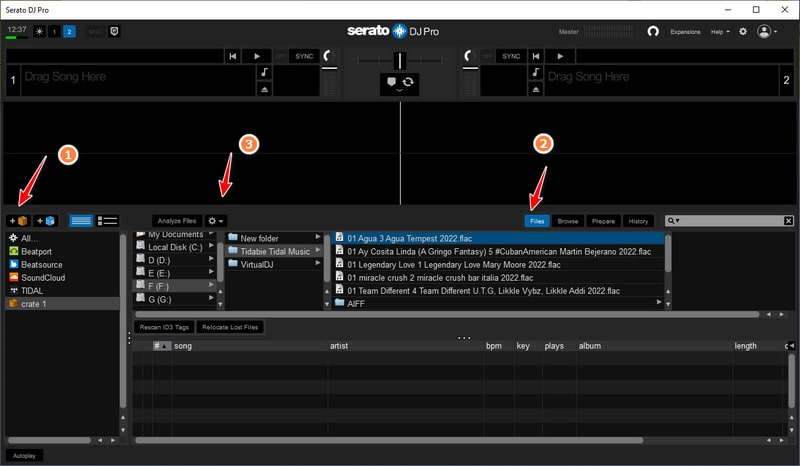Turn sync OFF on deck 1

[280, 56]
